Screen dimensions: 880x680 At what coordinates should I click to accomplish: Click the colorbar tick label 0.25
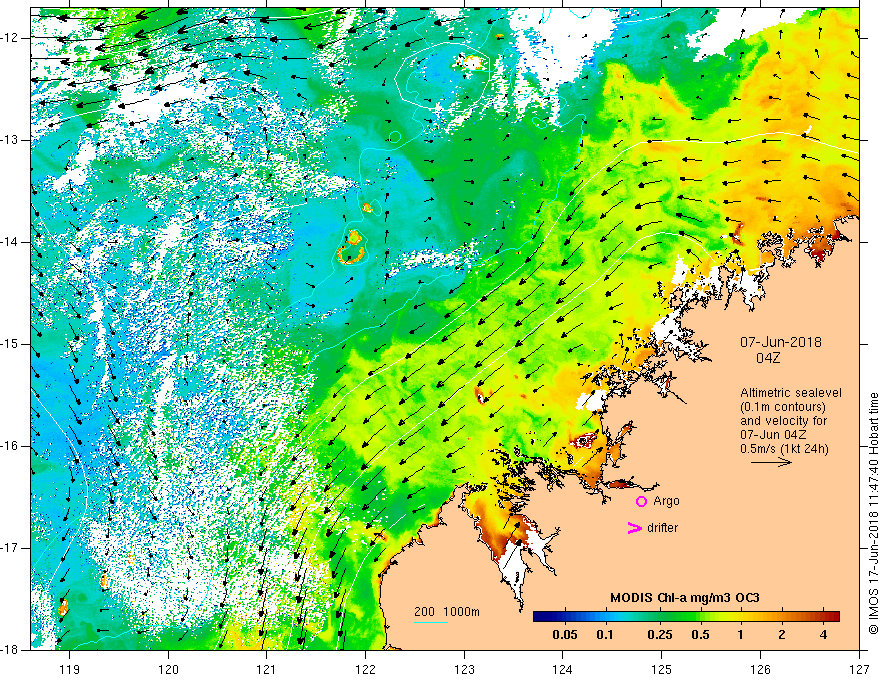(x=659, y=635)
